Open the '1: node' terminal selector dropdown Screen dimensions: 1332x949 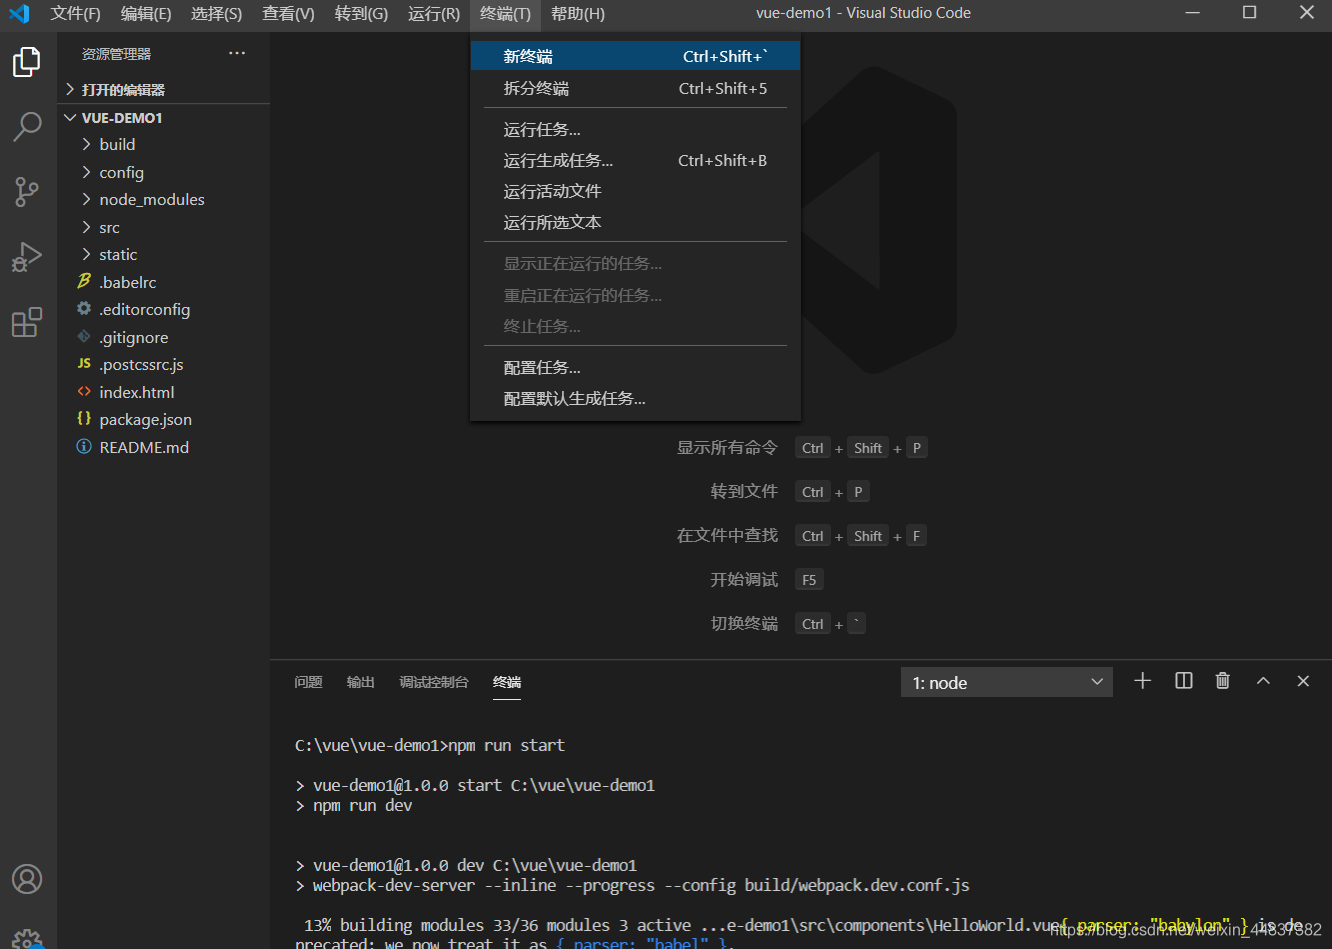click(x=1006, y=682)
